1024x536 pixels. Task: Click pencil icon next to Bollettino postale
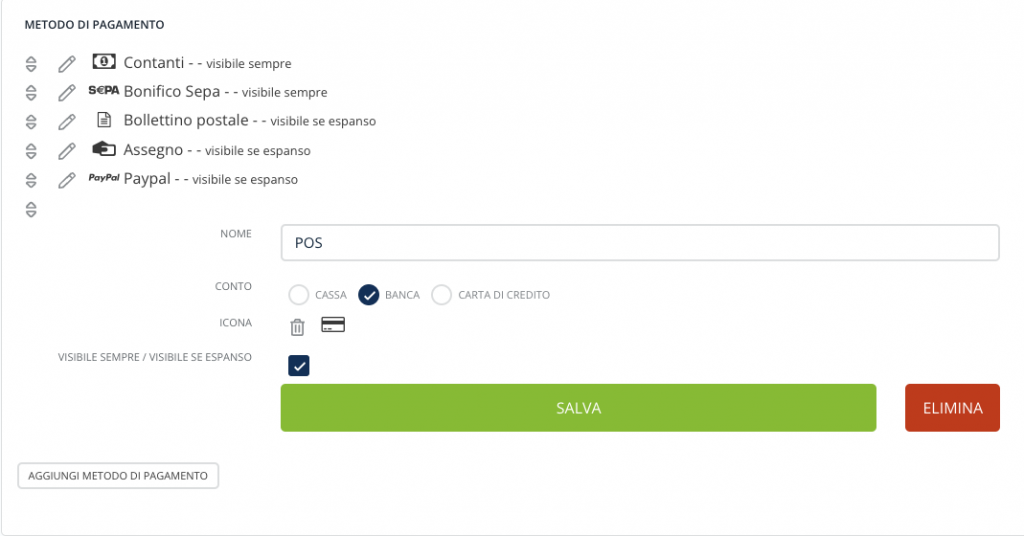[x=67, y=121]
